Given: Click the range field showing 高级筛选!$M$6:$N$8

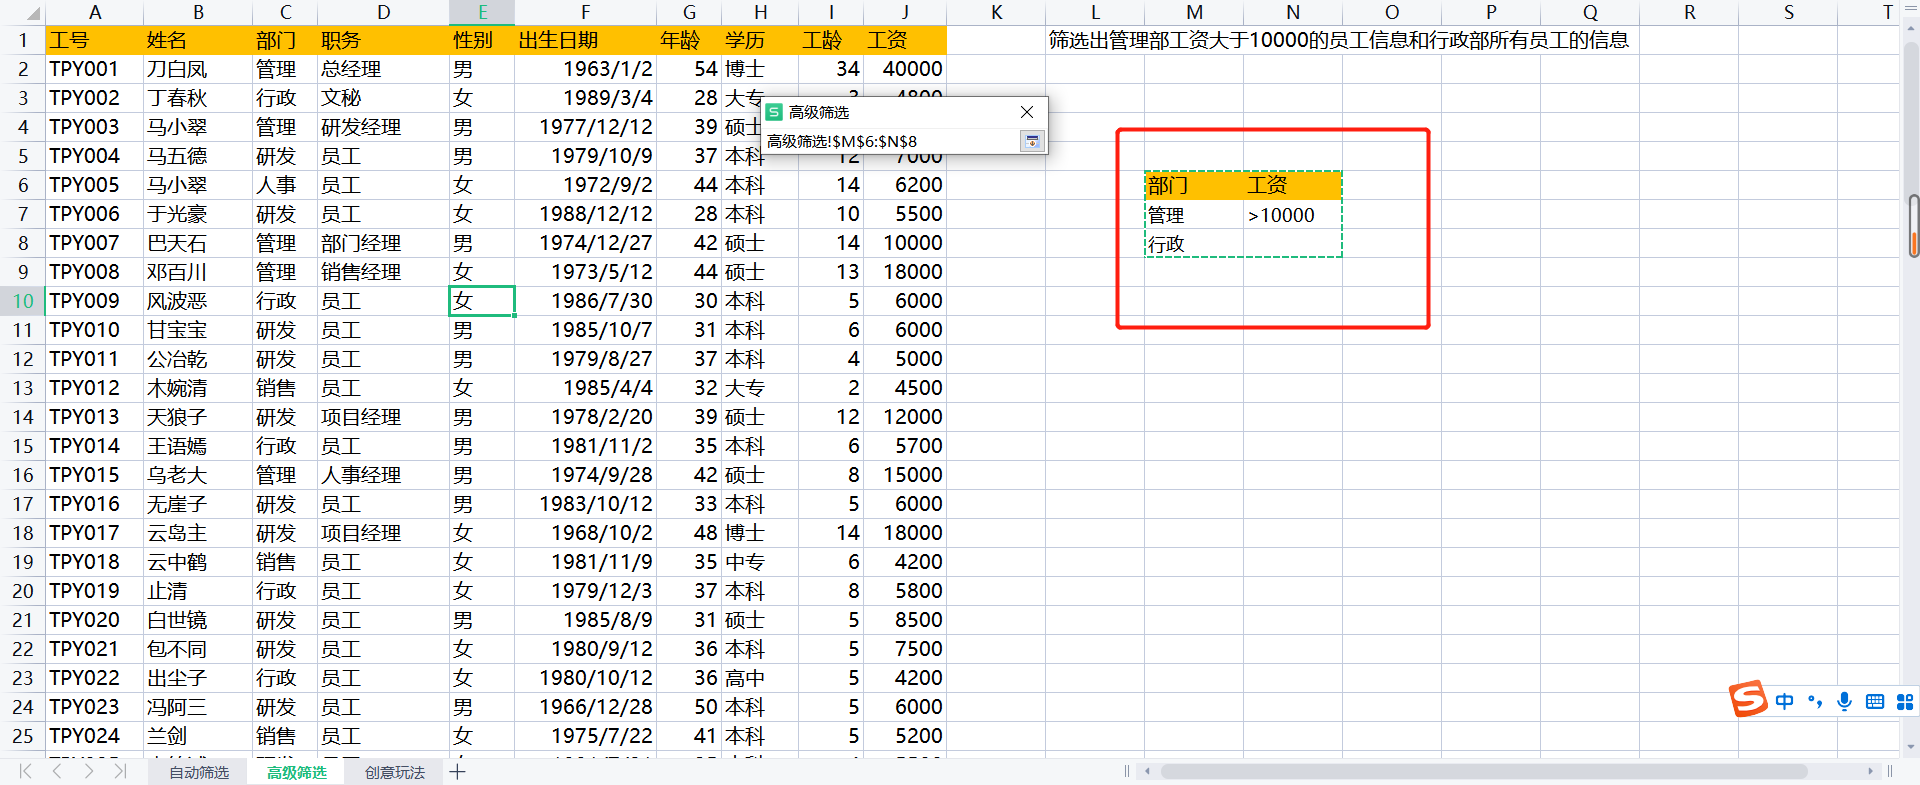Looking at the screenshot, I should [x=892, y=141].
